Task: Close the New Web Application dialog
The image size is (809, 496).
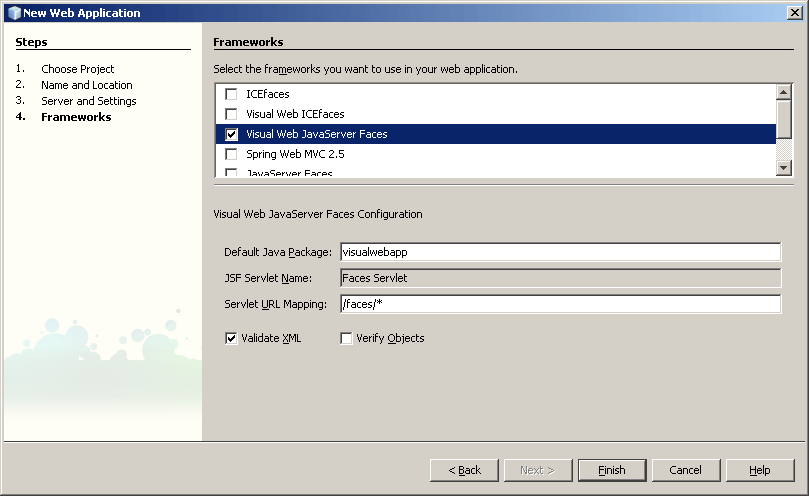Action: pos(795,13)
